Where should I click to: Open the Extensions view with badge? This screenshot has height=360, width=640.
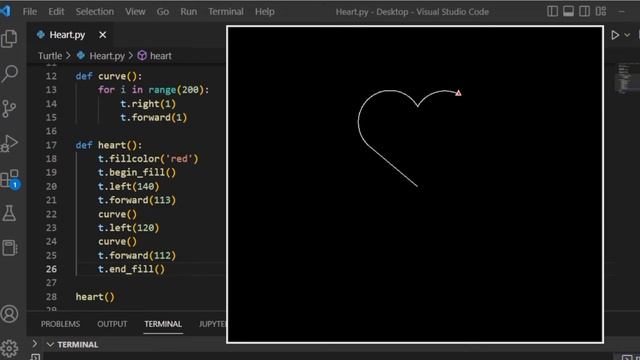pyautogui.click(x=10, y=179)
